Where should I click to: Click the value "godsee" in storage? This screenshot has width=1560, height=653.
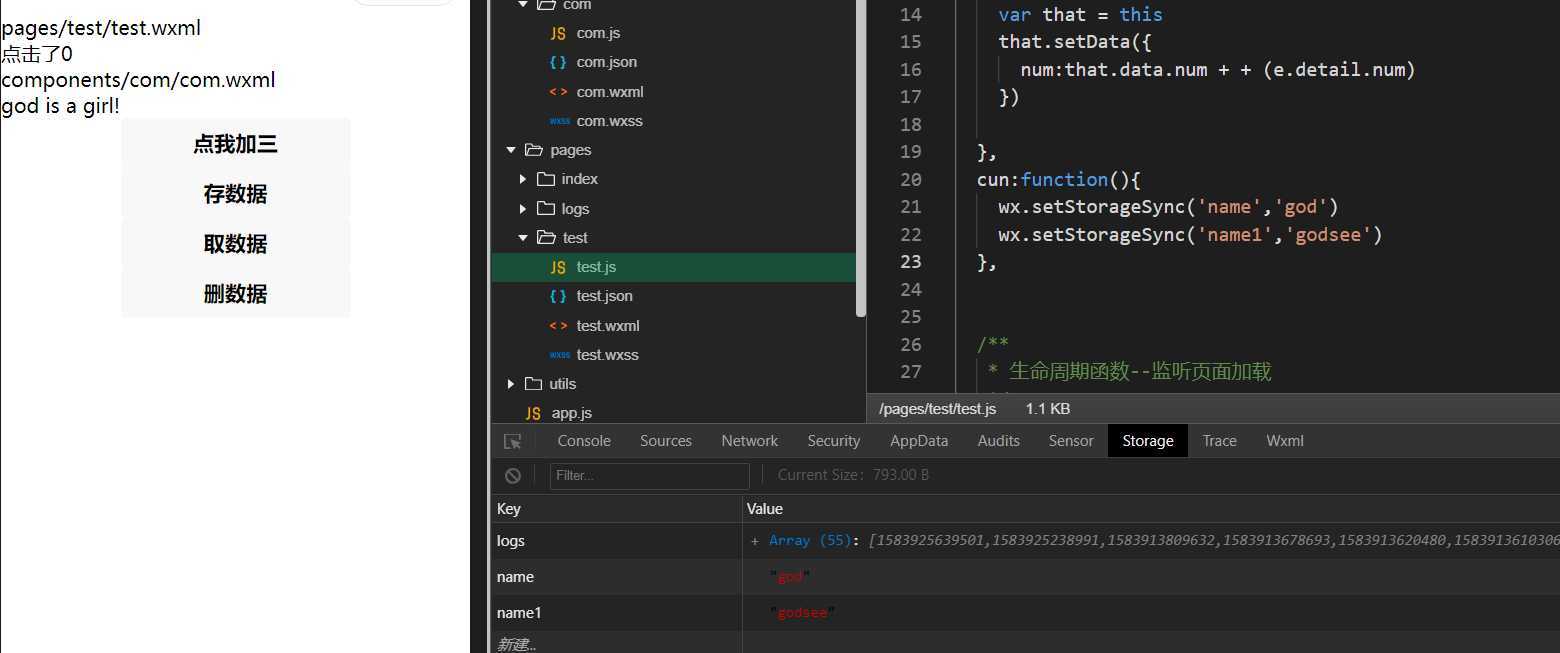point(802,613)
